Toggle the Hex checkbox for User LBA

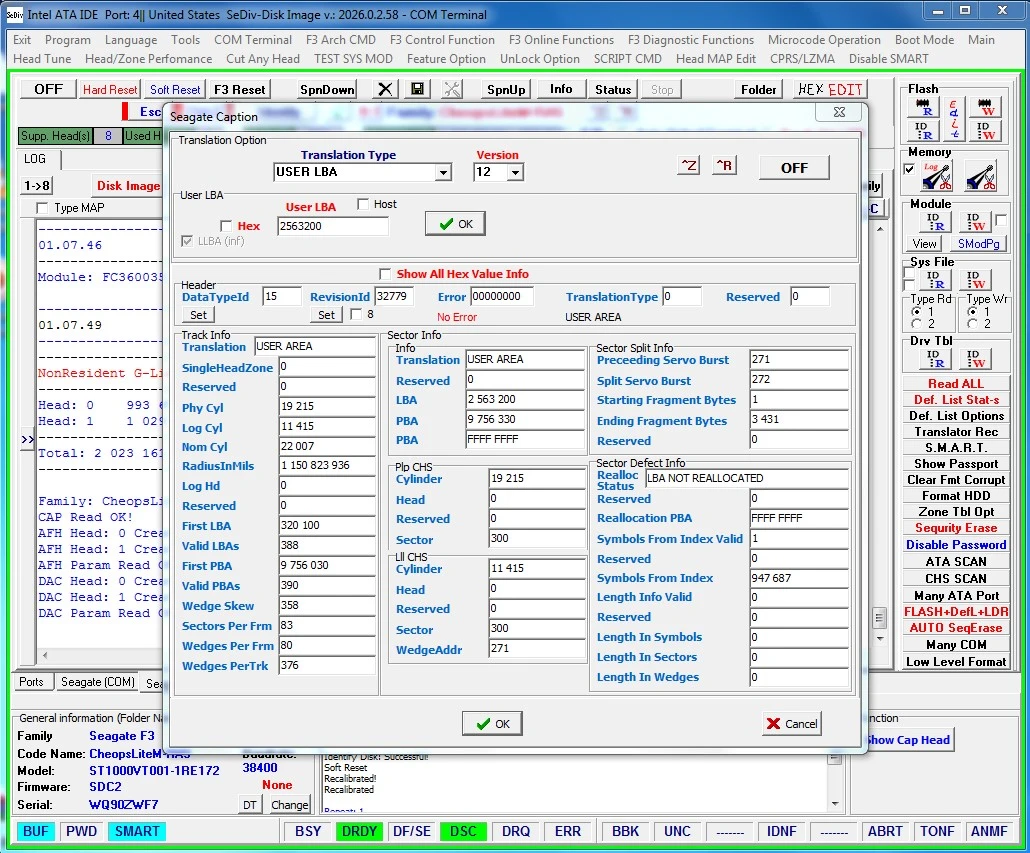point(226,226)
